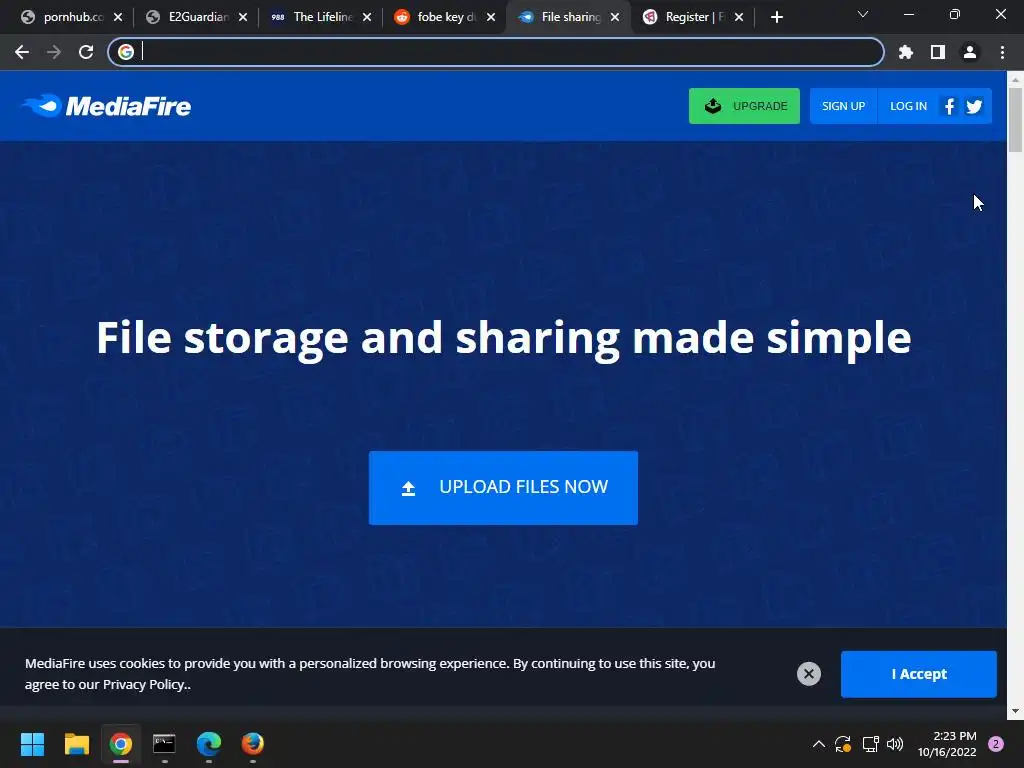Close the Register tab

(739, 17)
